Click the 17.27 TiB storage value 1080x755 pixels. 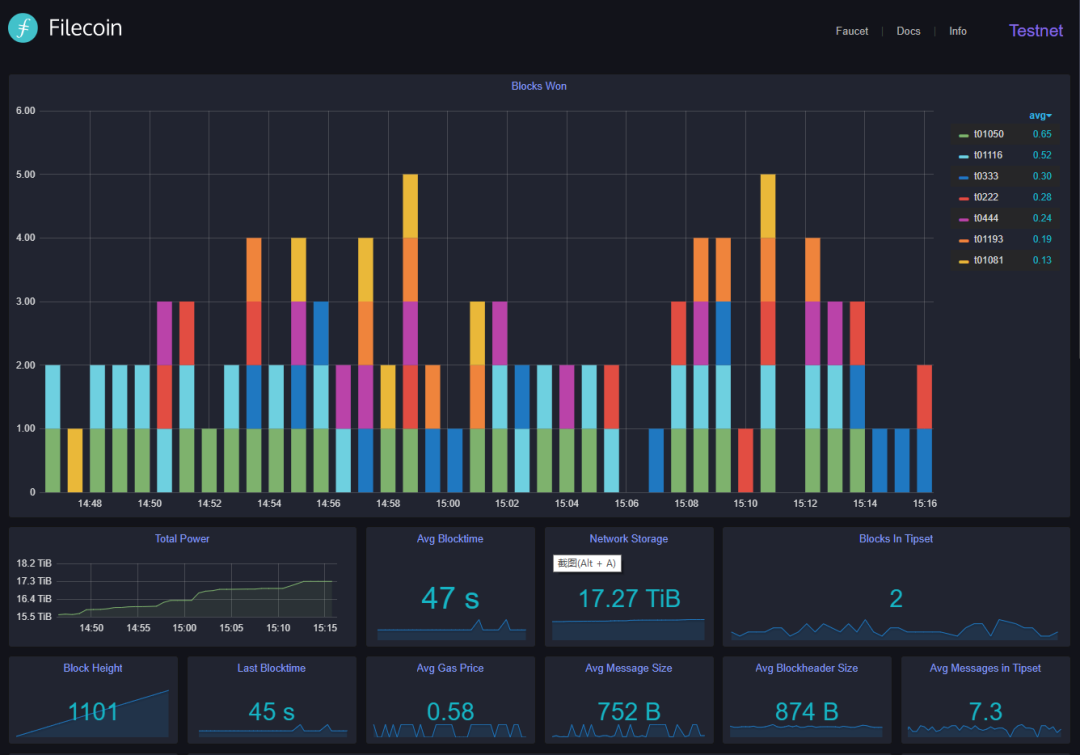click(x=629, y=598)
